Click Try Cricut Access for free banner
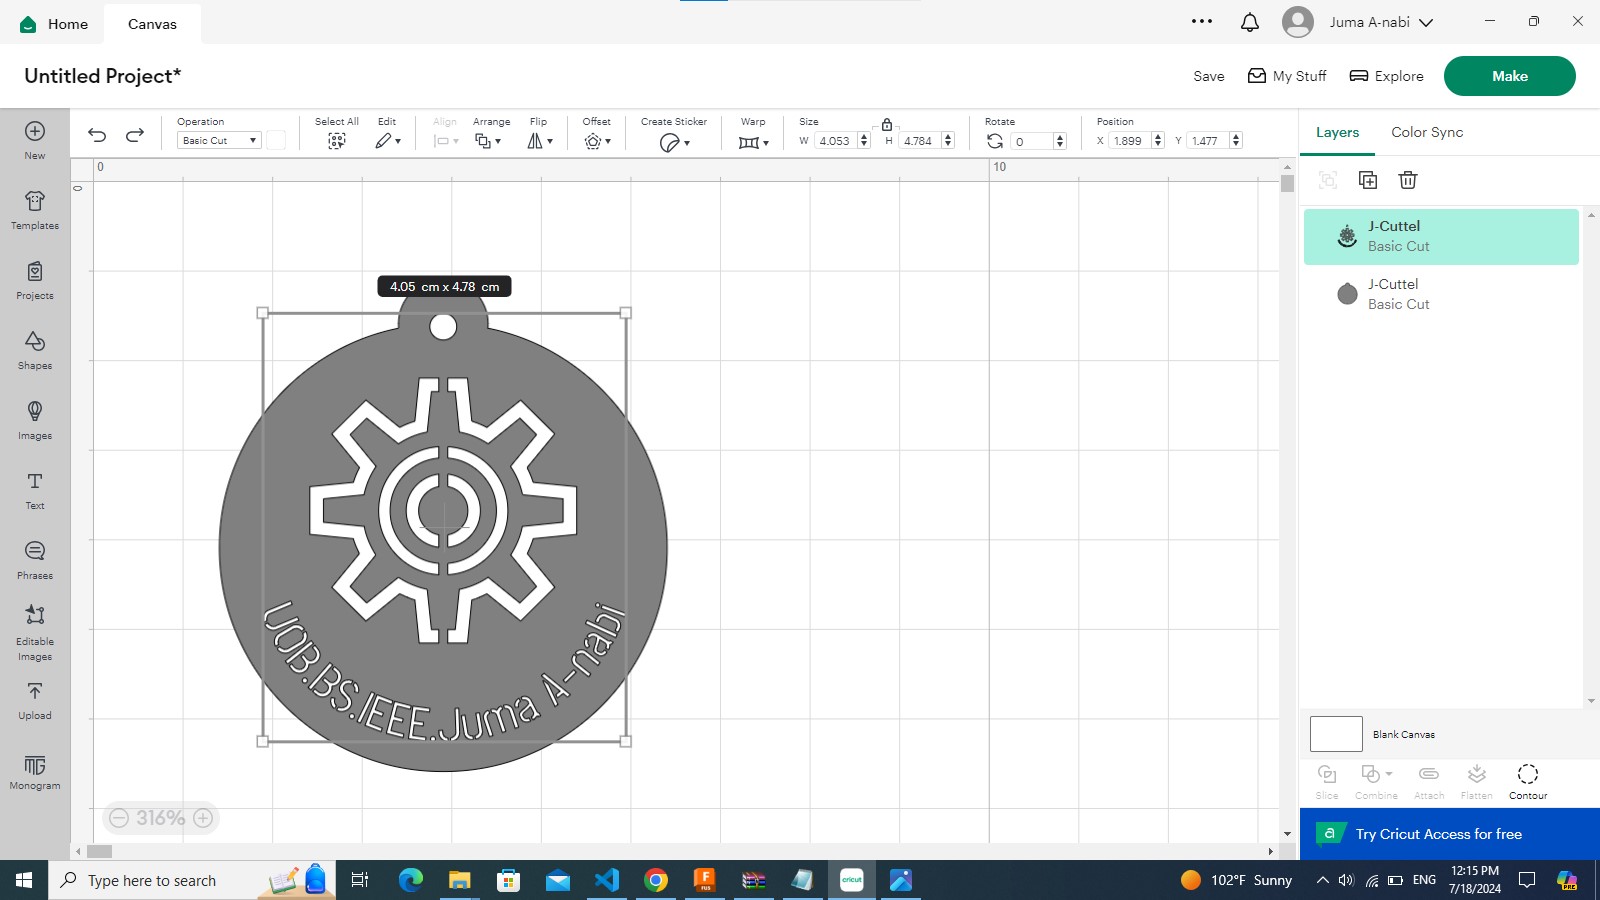Image resolution: width=1600 pixels, height=900 pixels. coord(1450,834)
